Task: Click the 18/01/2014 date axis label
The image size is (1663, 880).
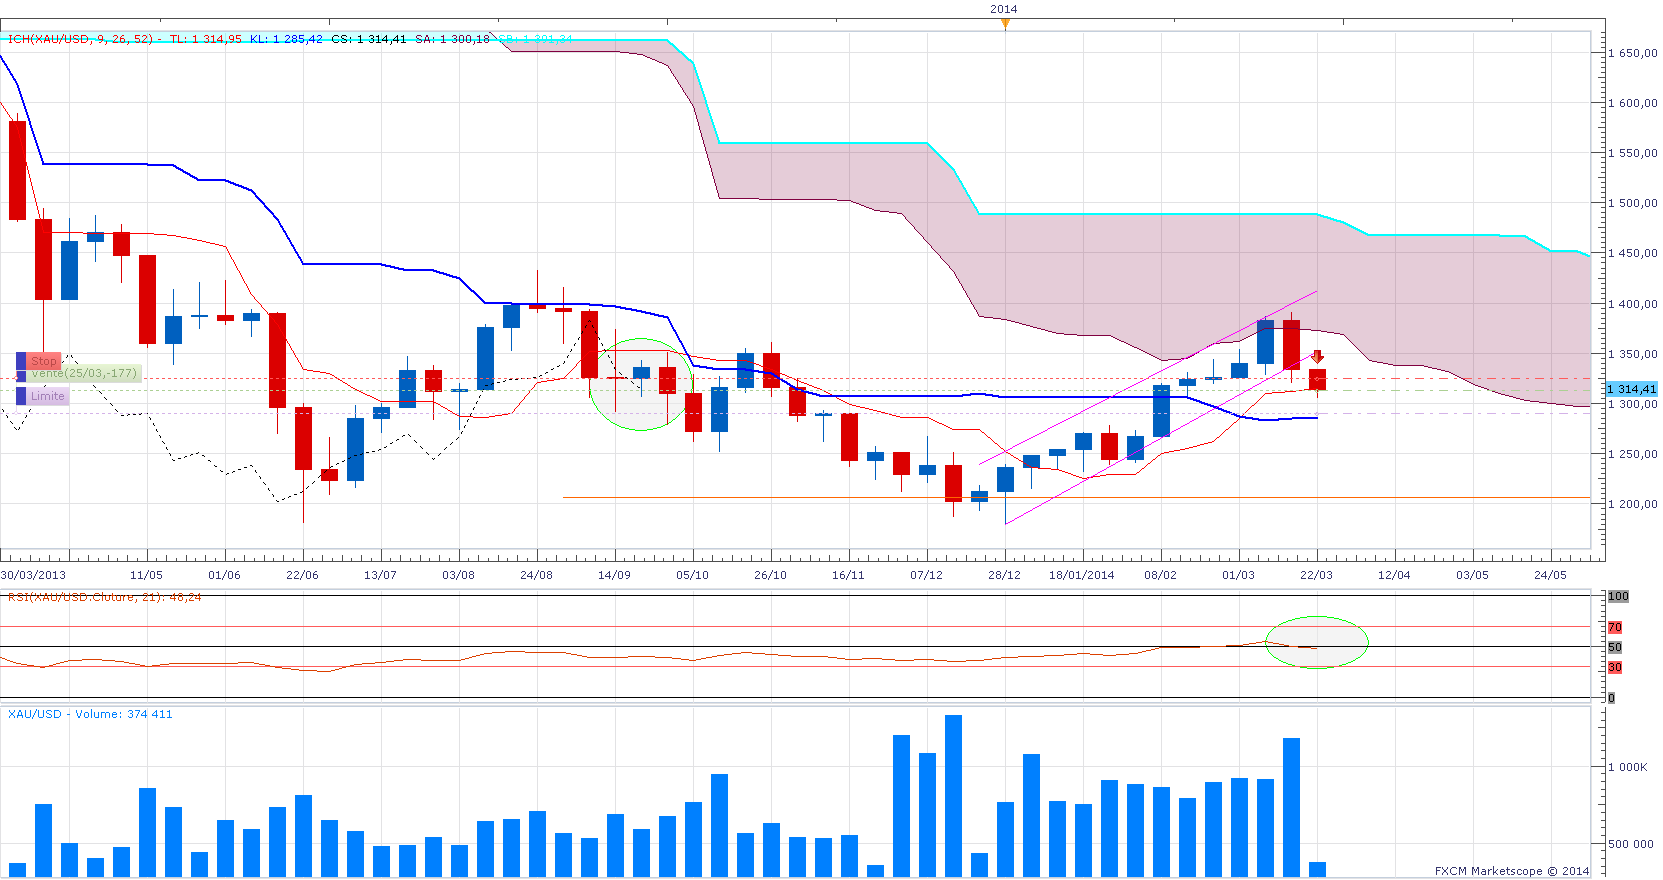Action: pos(1082,575)
